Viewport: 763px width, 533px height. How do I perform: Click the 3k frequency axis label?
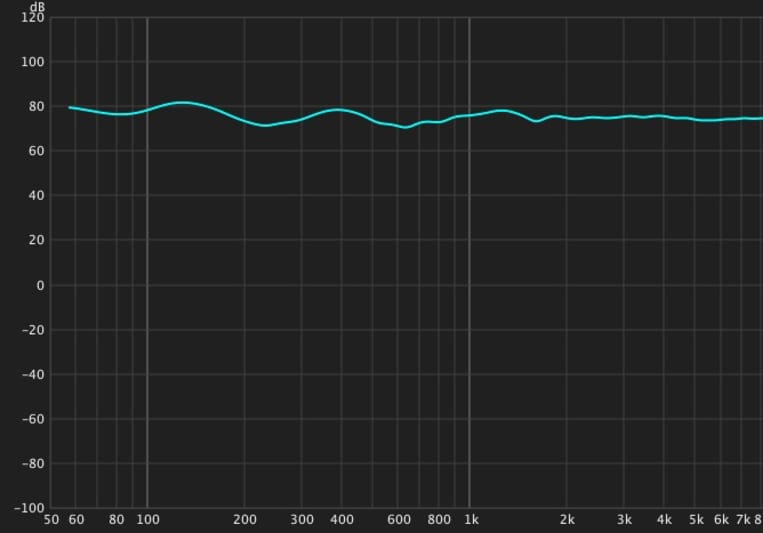625,520
